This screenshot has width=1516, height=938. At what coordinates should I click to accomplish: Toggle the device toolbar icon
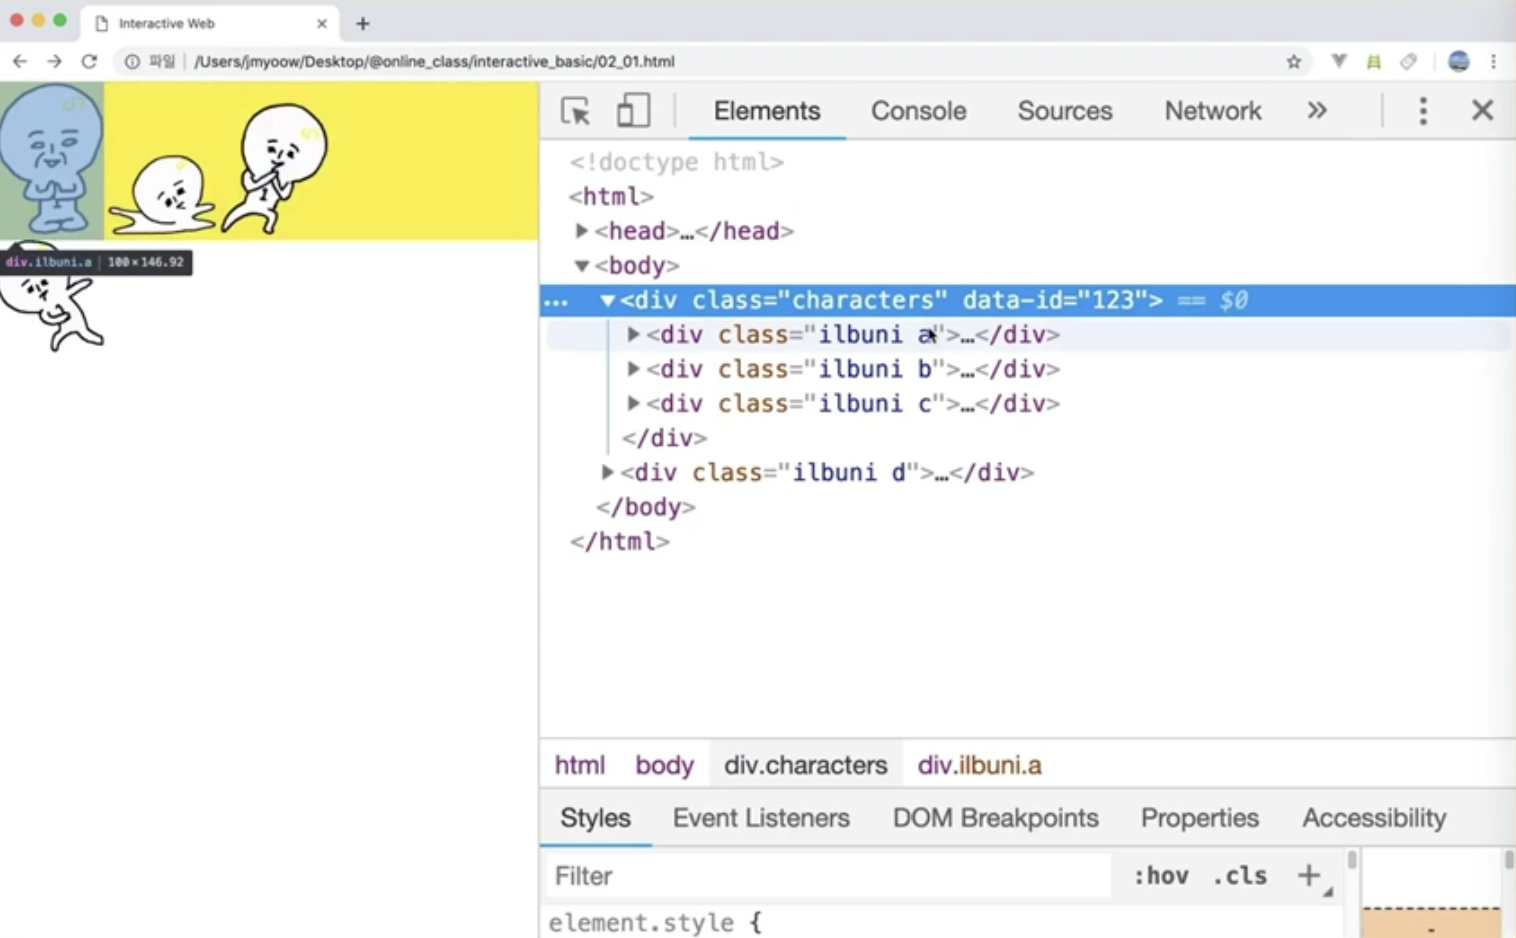[x=633, y=110]
